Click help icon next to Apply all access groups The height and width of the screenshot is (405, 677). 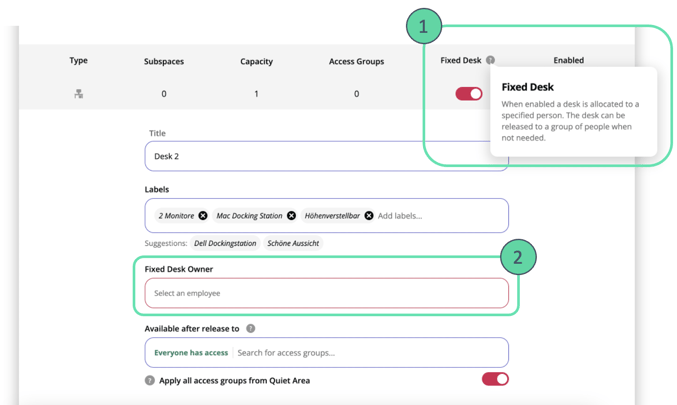click(x=150, y=380)
